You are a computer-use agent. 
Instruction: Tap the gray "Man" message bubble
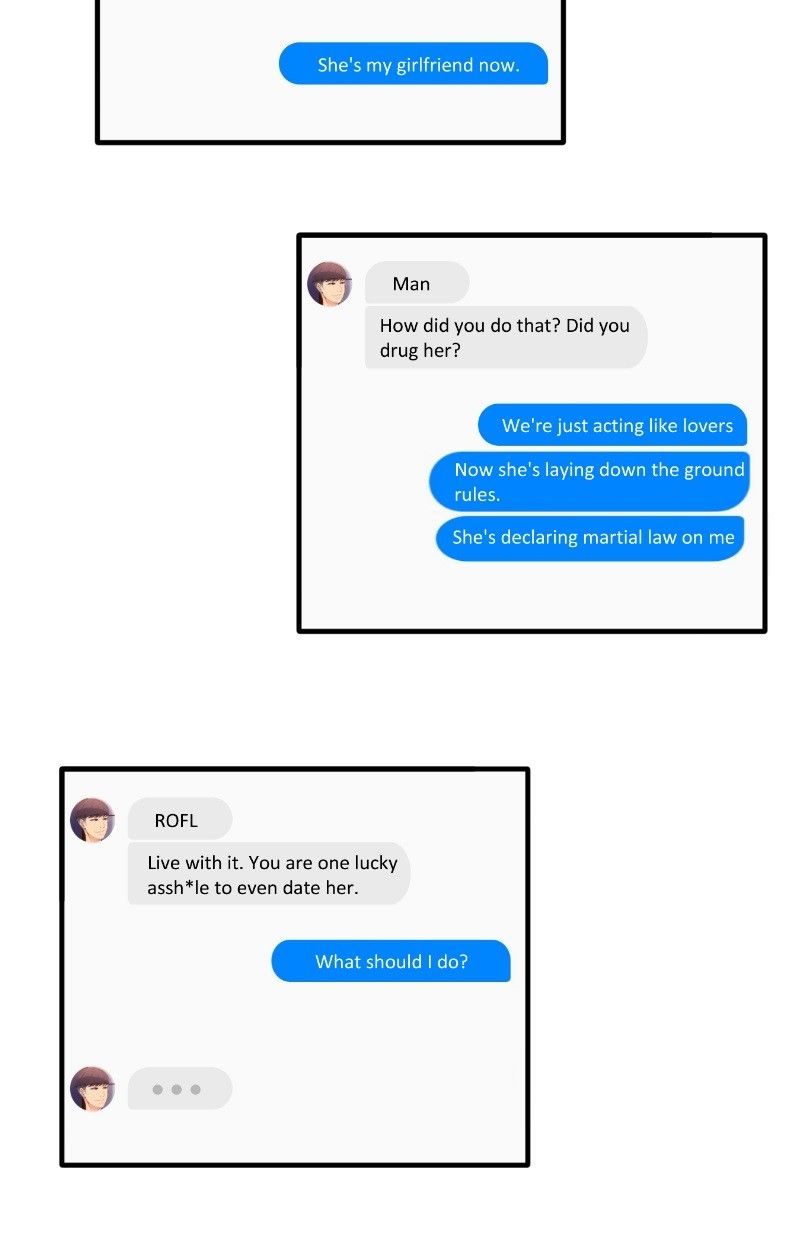tap(417, 283)
